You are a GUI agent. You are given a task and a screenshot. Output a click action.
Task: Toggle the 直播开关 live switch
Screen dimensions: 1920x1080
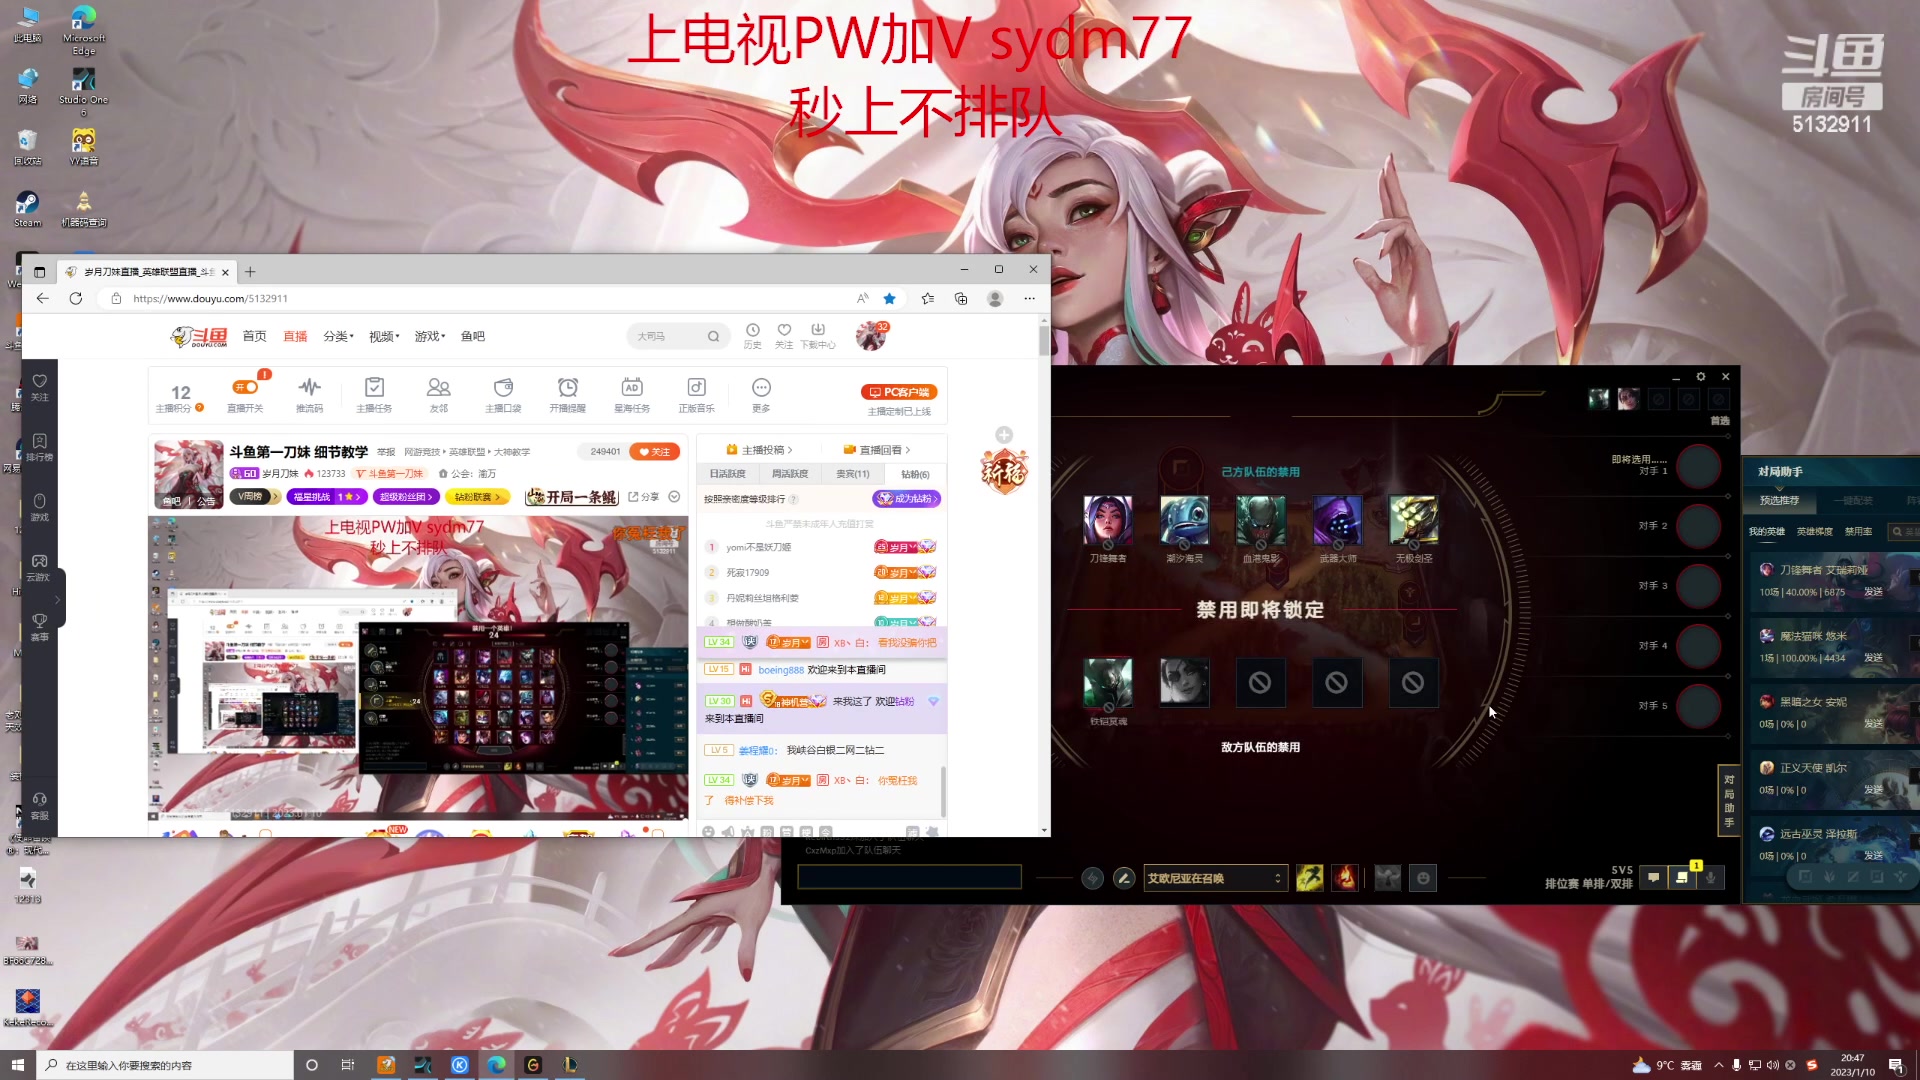coord(245,388)
